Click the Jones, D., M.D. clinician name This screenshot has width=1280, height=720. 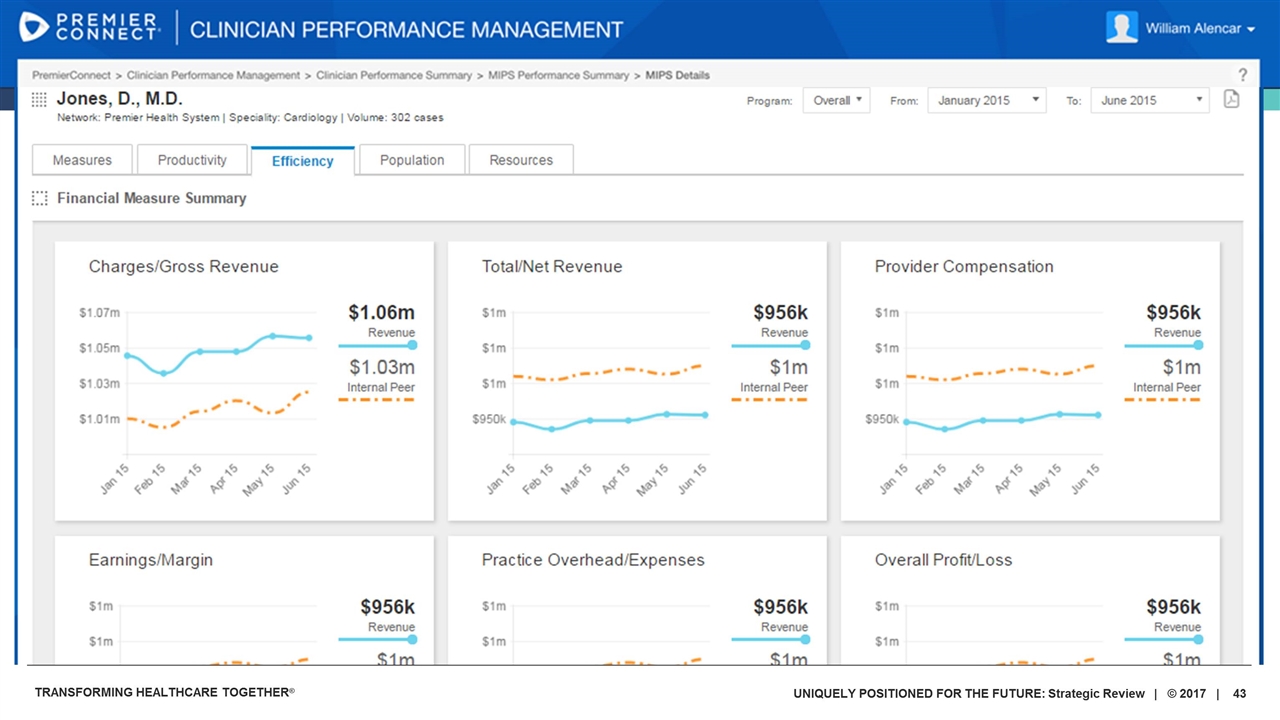point(119,99)
